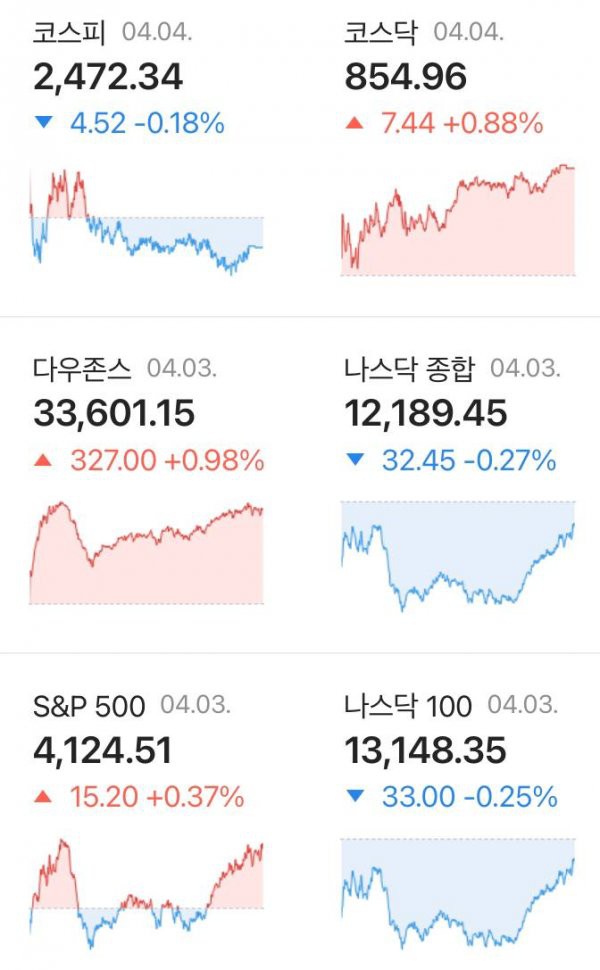Click the blue down arrow under 코스피
This screenshot has height=970, width=600.
point(44,122)
